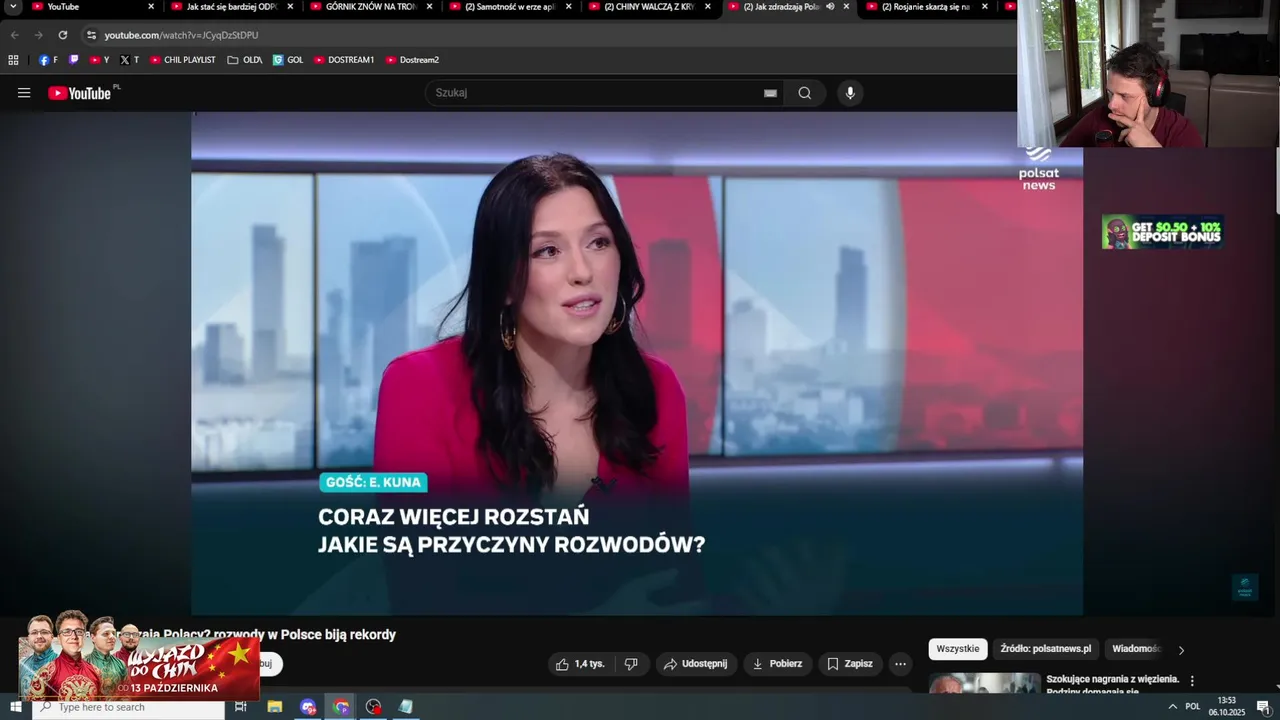Image resolution: width=1280 pixels, height=720 pixels.
Task: Open the Chrome icon on the taskbar
Action: [341, 707]
